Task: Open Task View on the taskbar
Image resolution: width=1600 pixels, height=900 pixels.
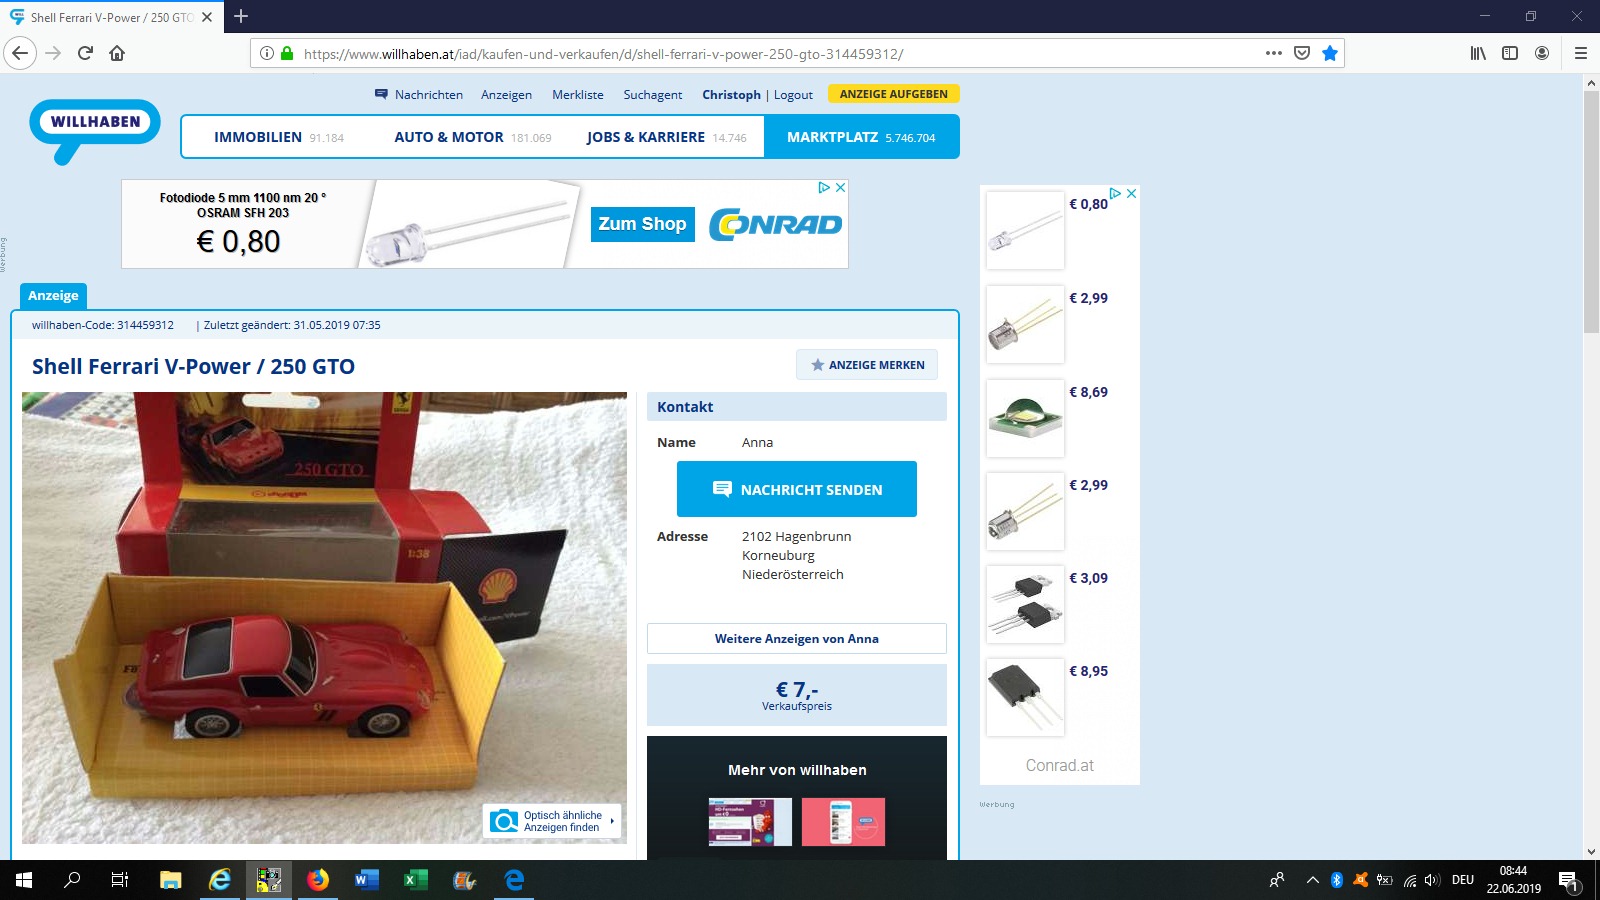Action: point(120,880)
